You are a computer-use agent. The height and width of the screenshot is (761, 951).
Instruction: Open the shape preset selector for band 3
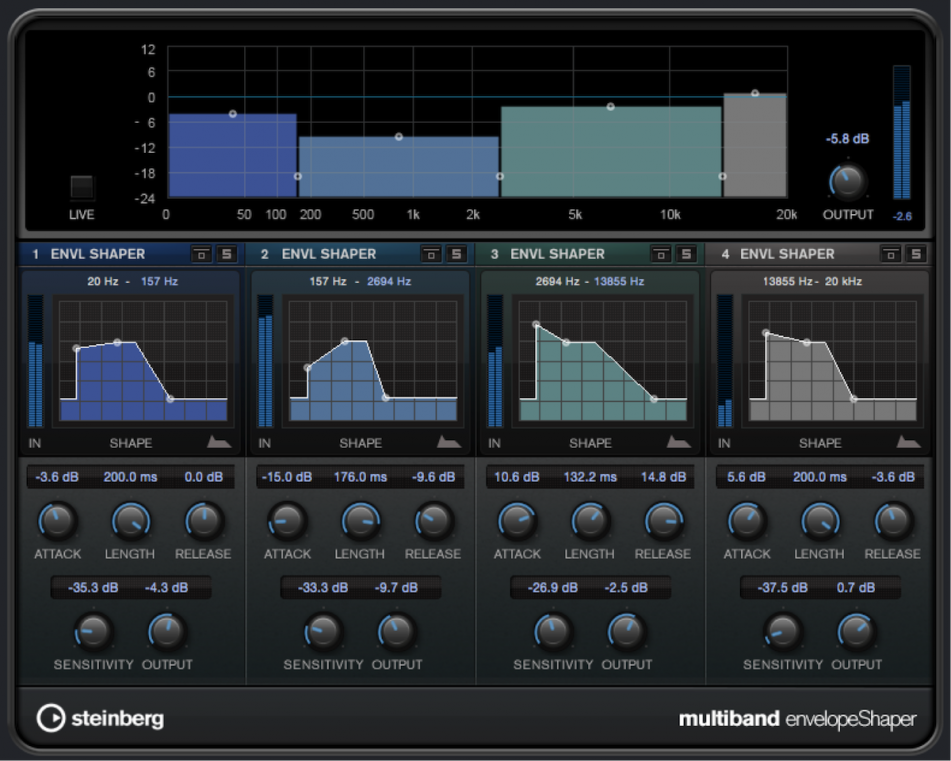[679, 440]
